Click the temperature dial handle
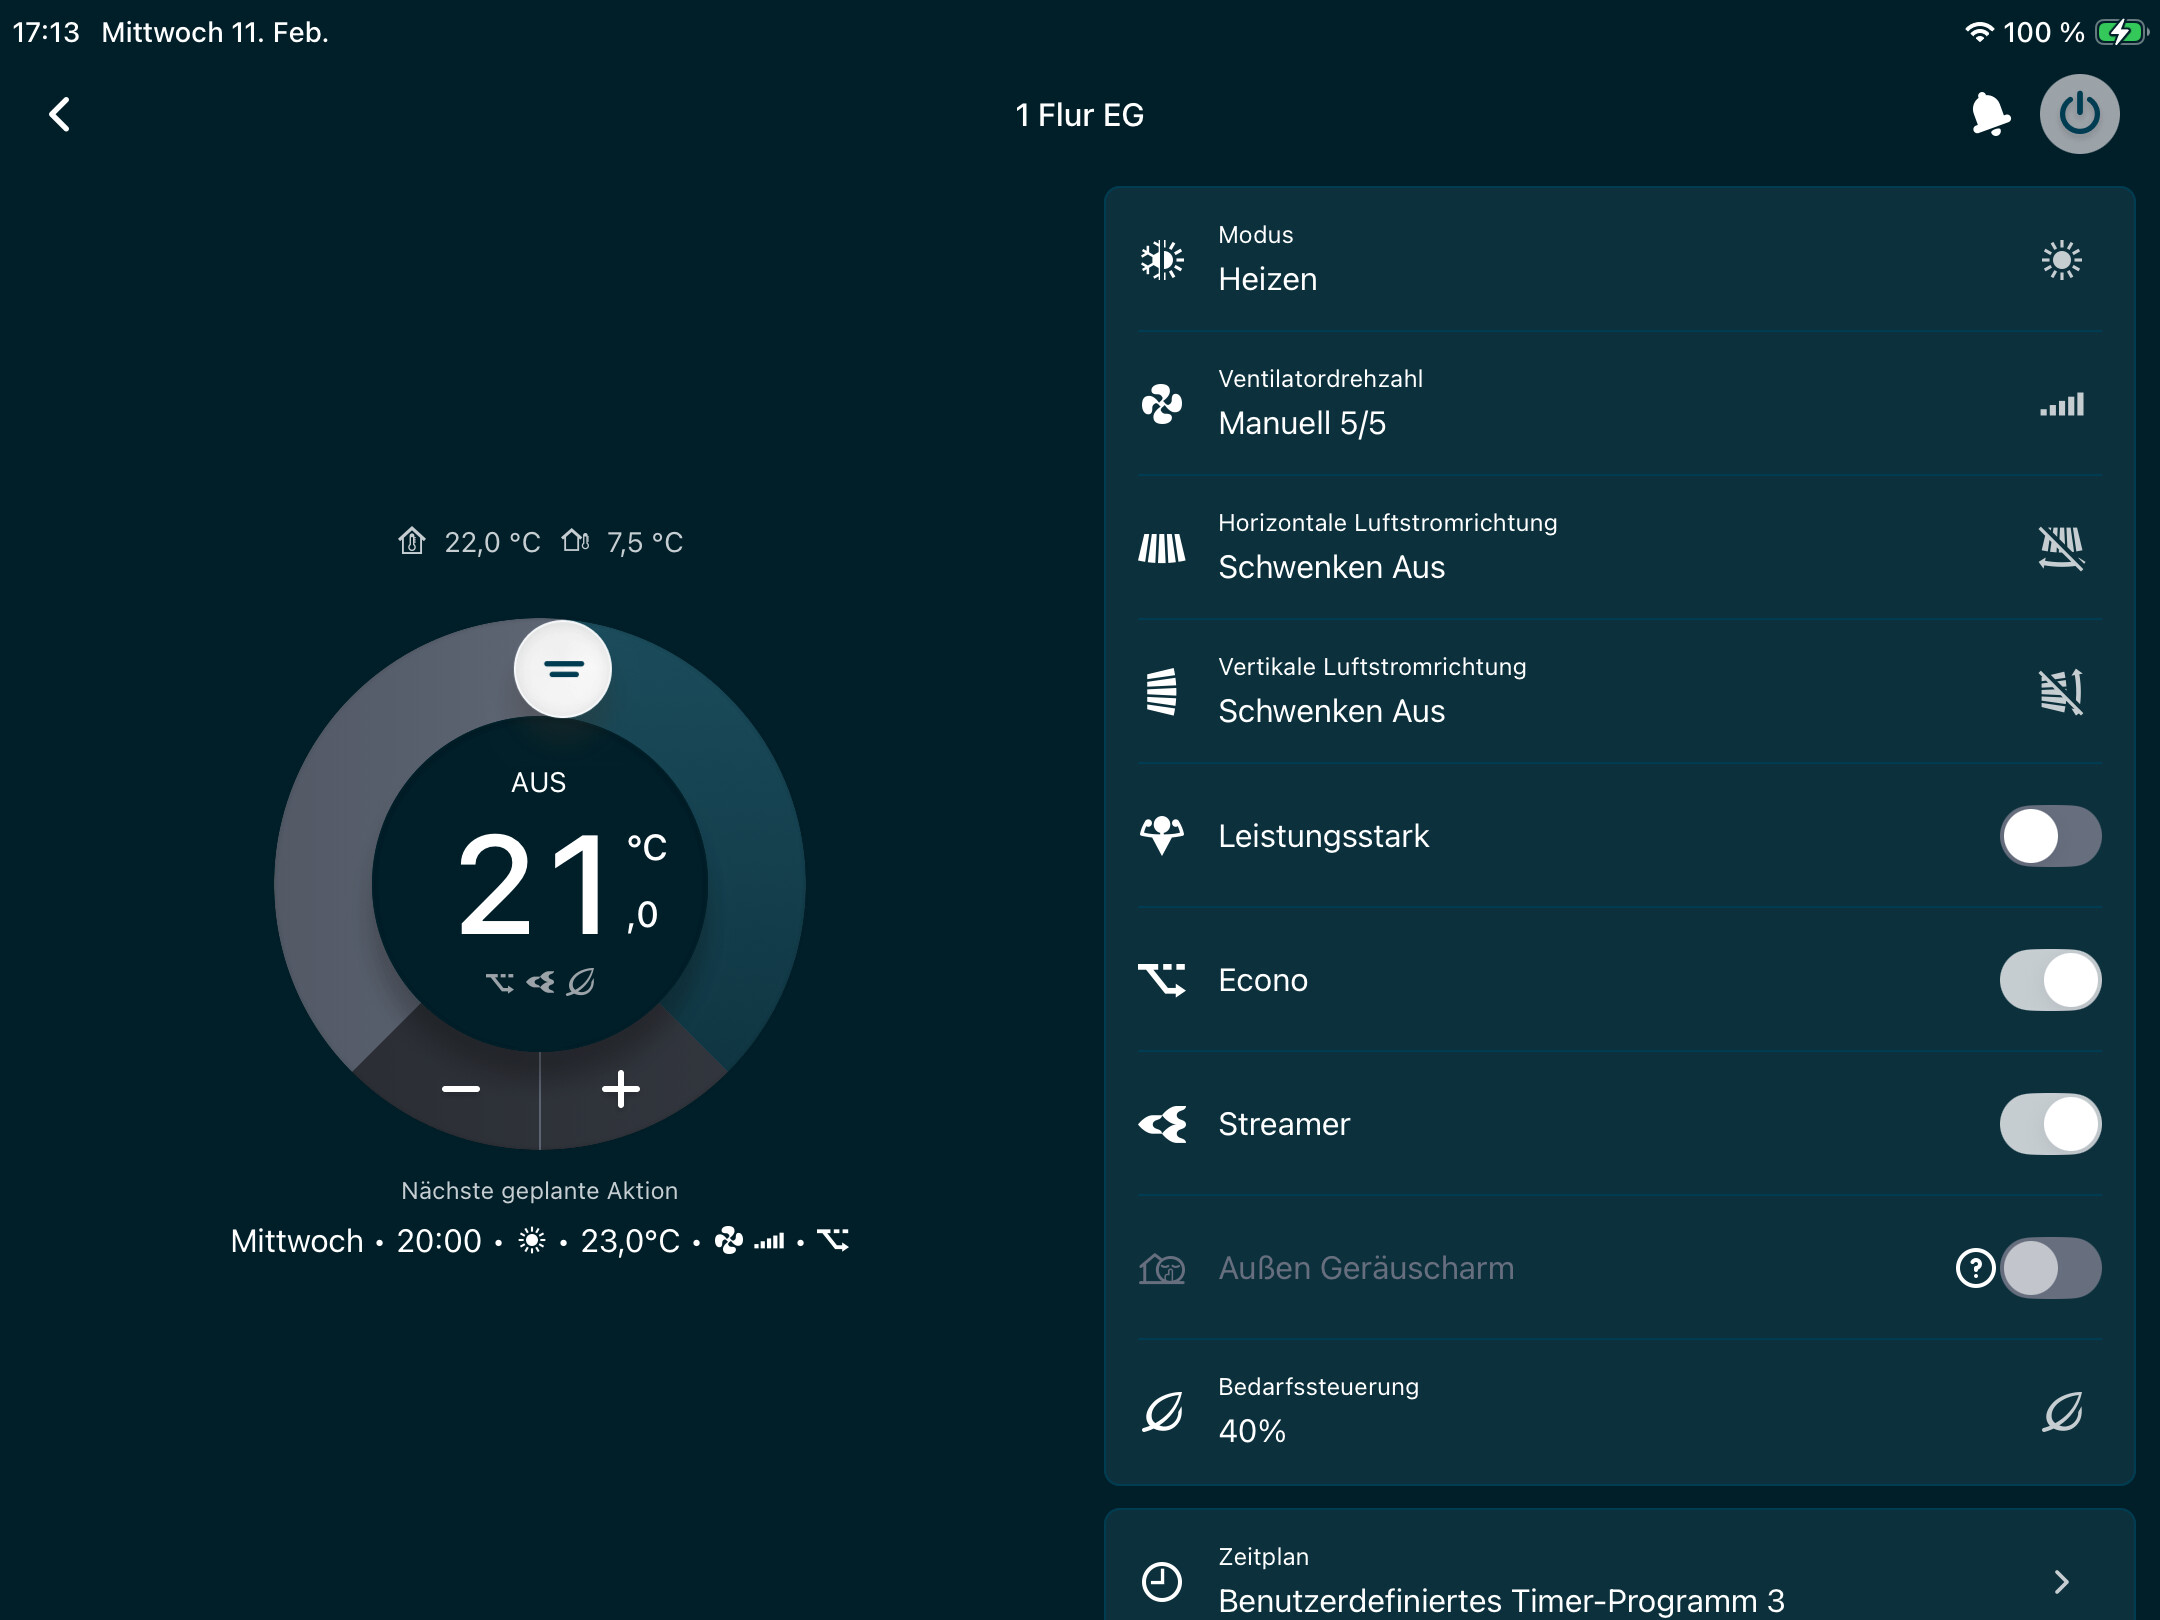This screenshot has height=1620, width=2160. click(563, 669)
